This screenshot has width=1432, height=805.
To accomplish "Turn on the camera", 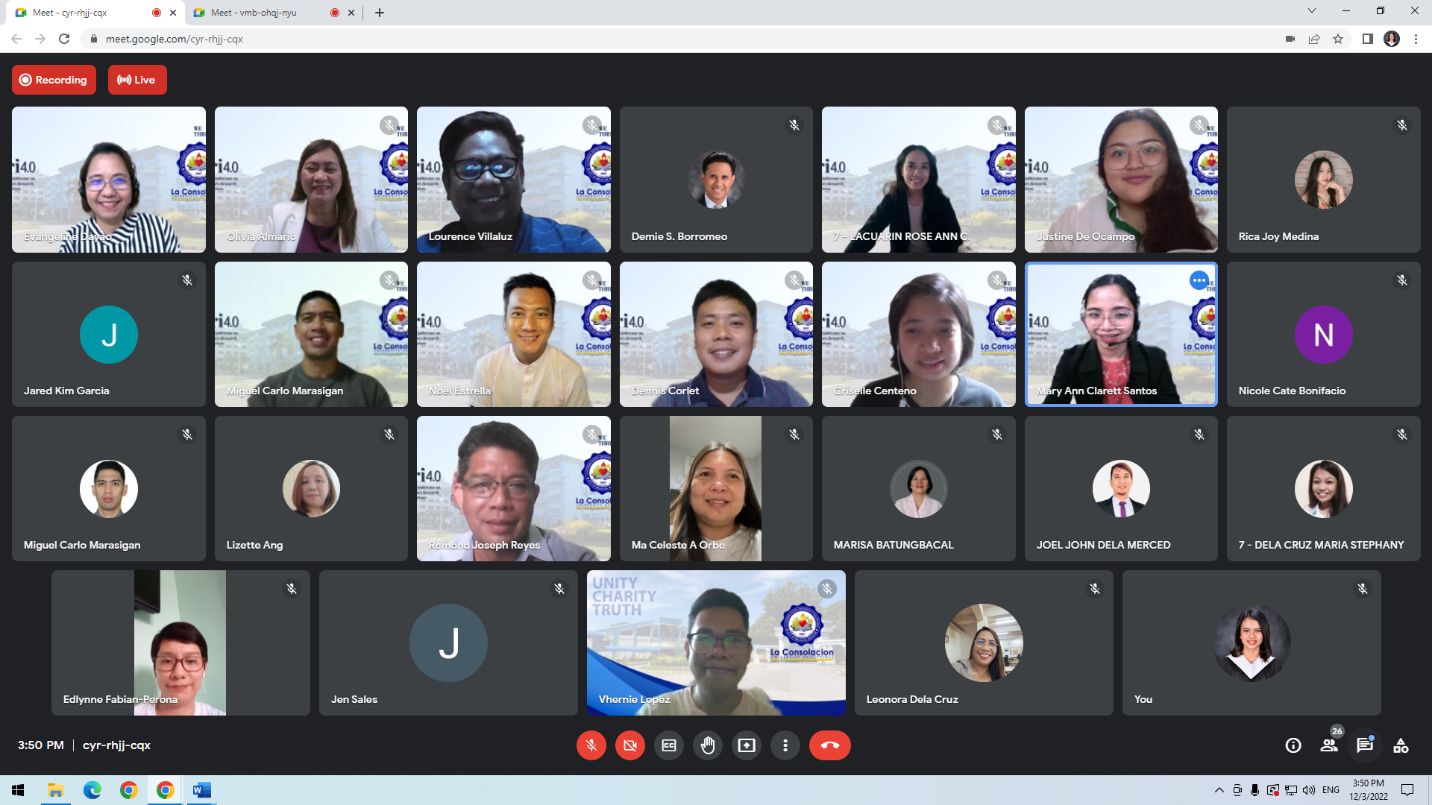I will [x=630, y=745].
